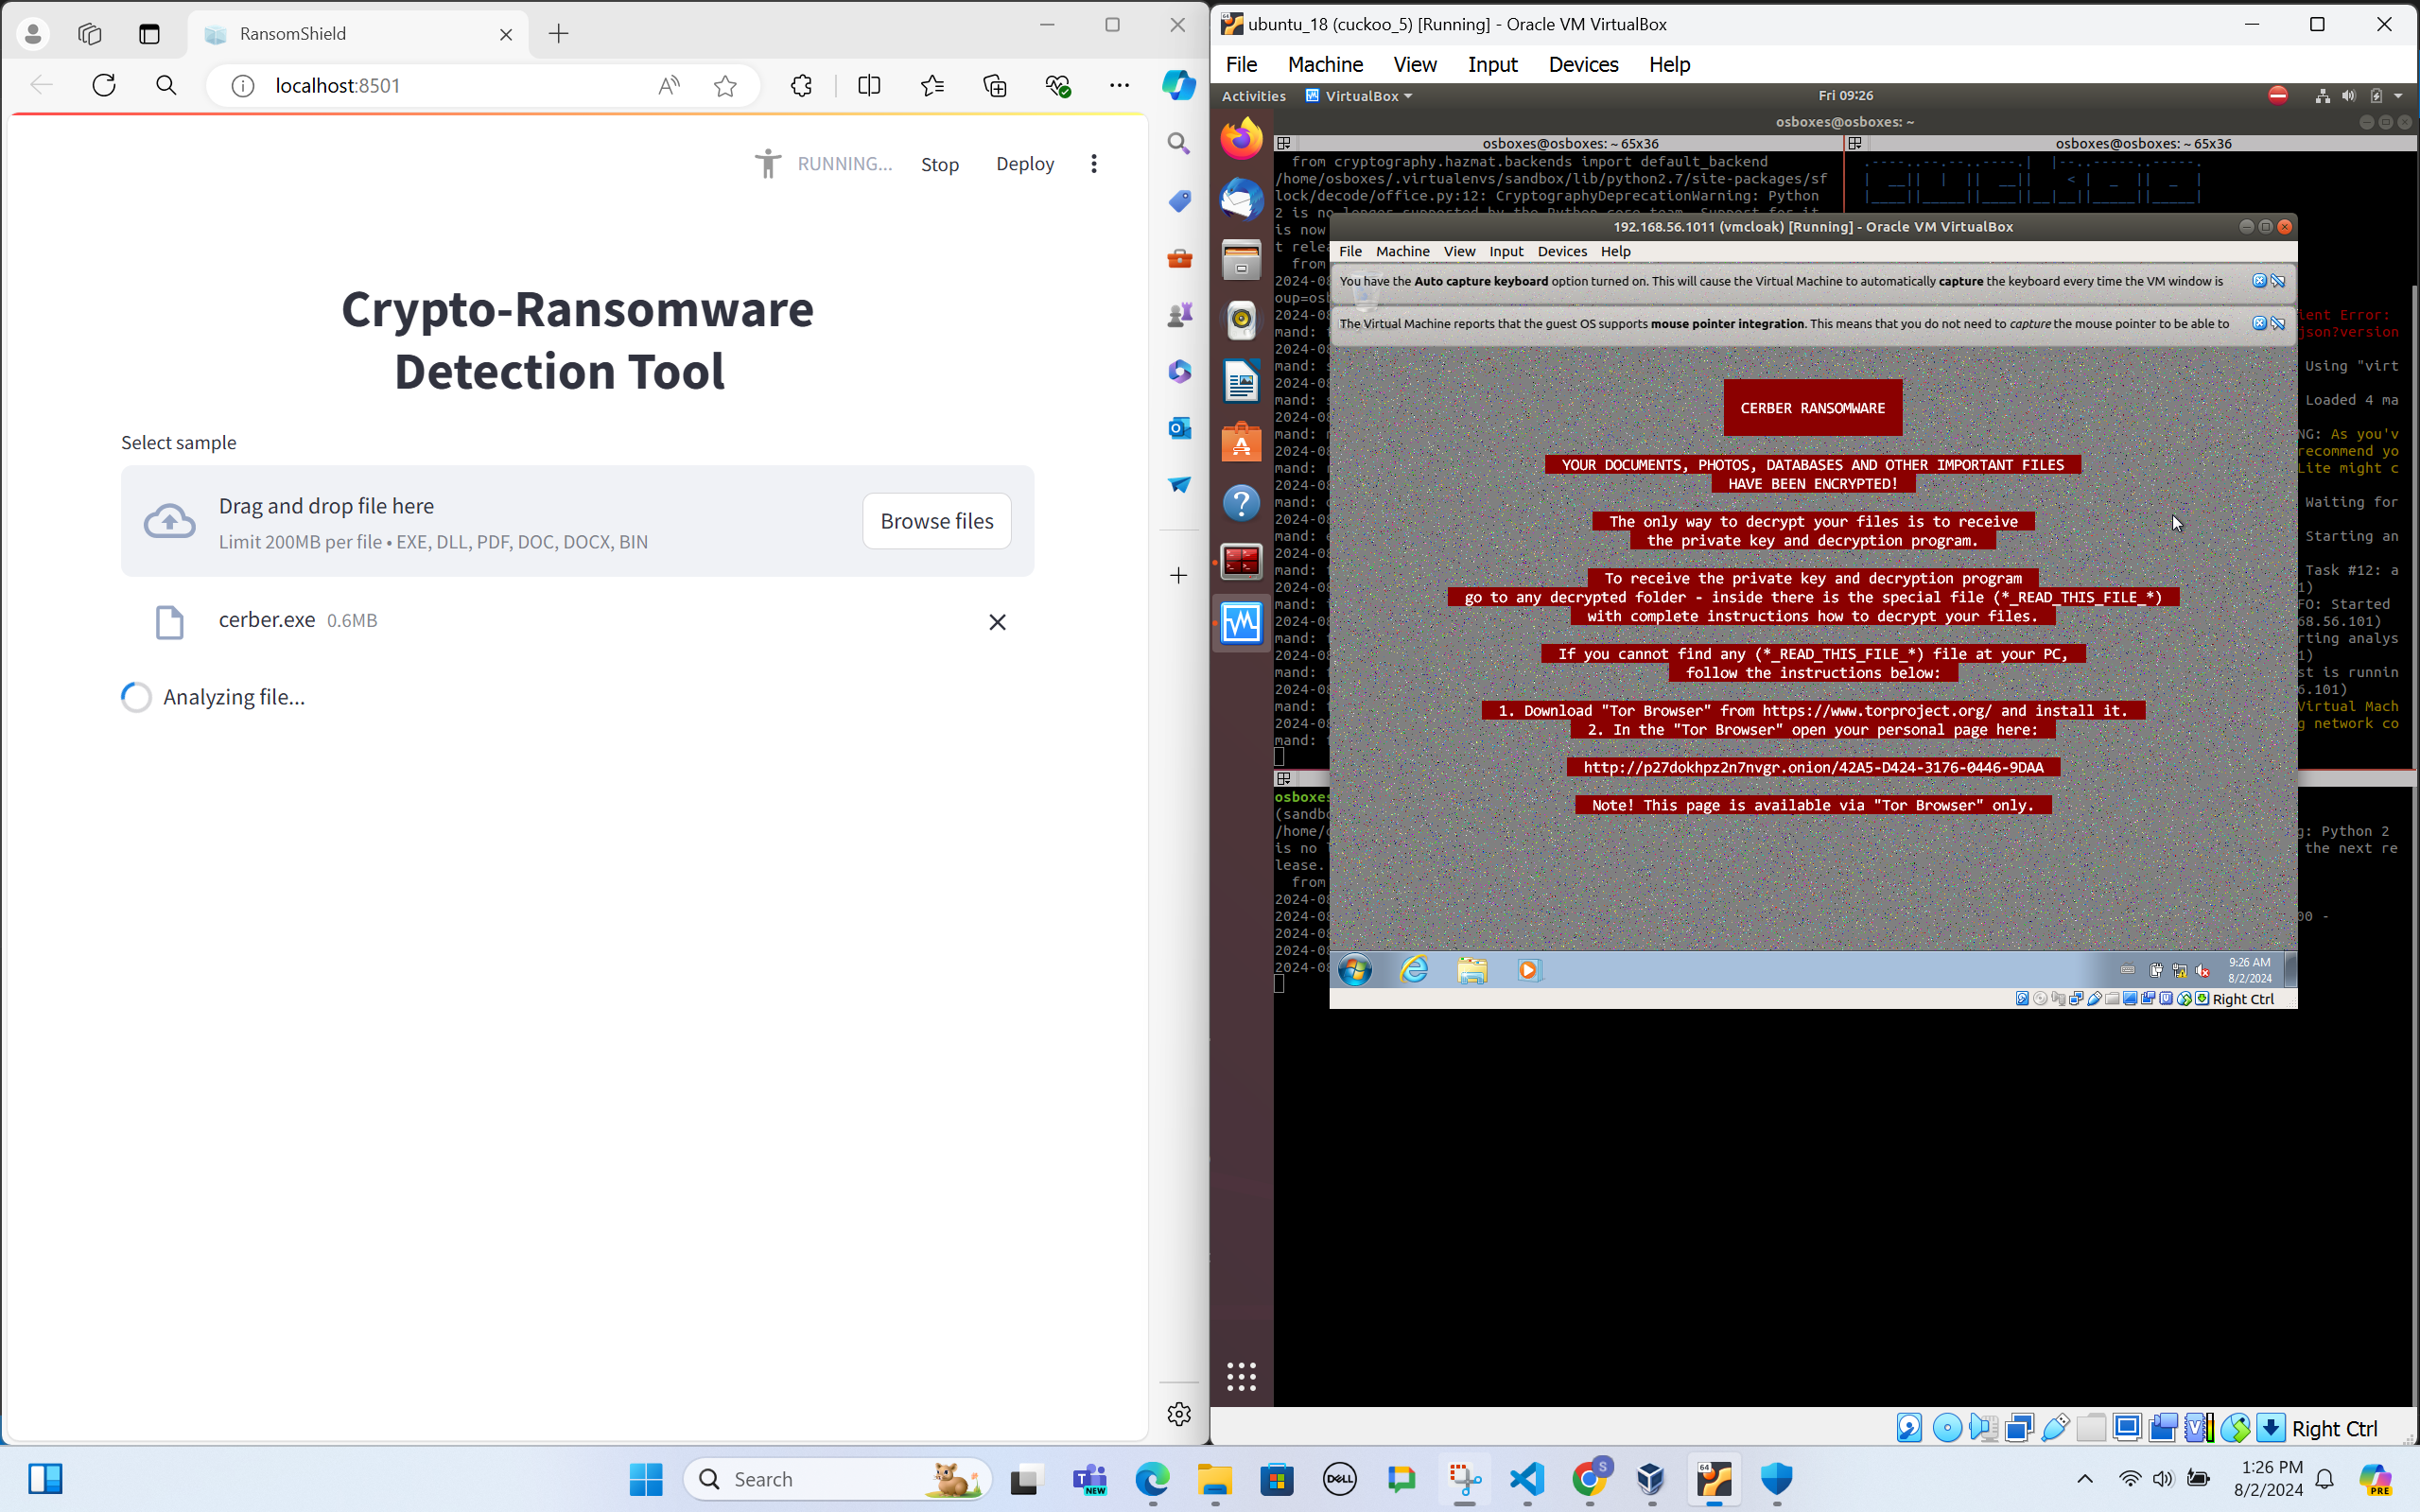Click the Windows taskbar Search box
This screenshot has height=1512, width=2420.
coord(838,1479)
